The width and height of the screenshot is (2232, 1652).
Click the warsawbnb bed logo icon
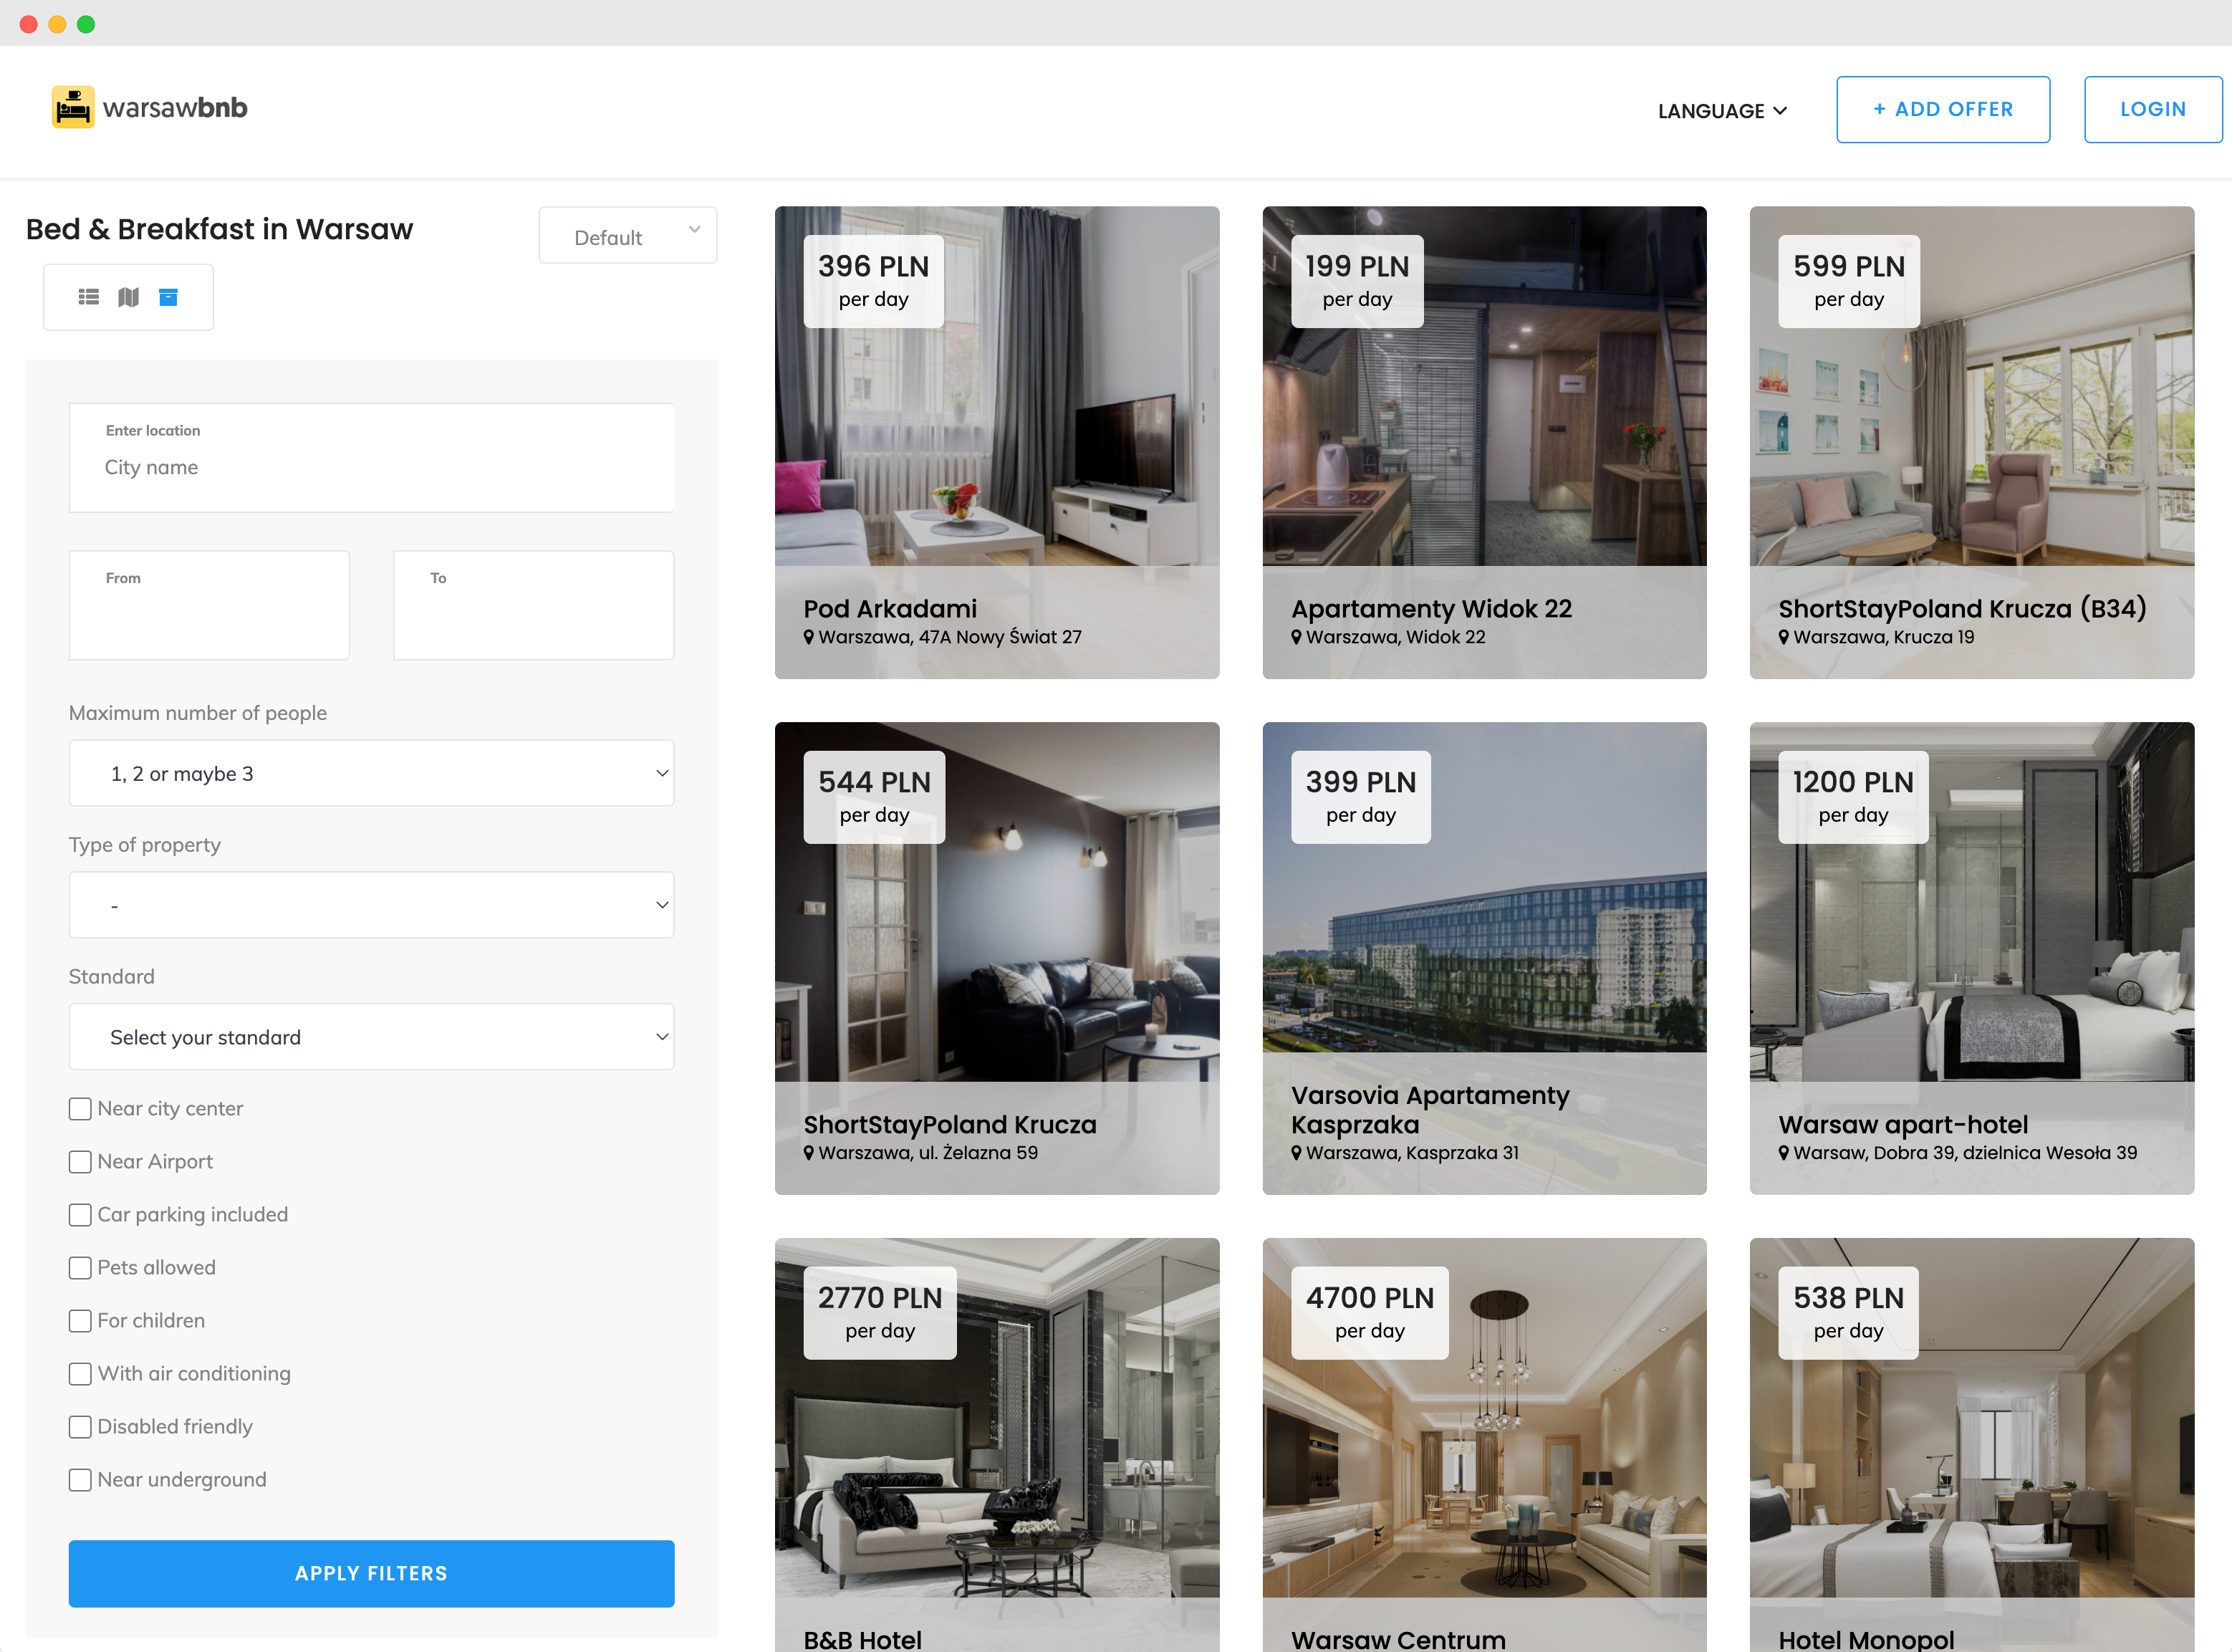pyautogui.click(x=73, y=107)
